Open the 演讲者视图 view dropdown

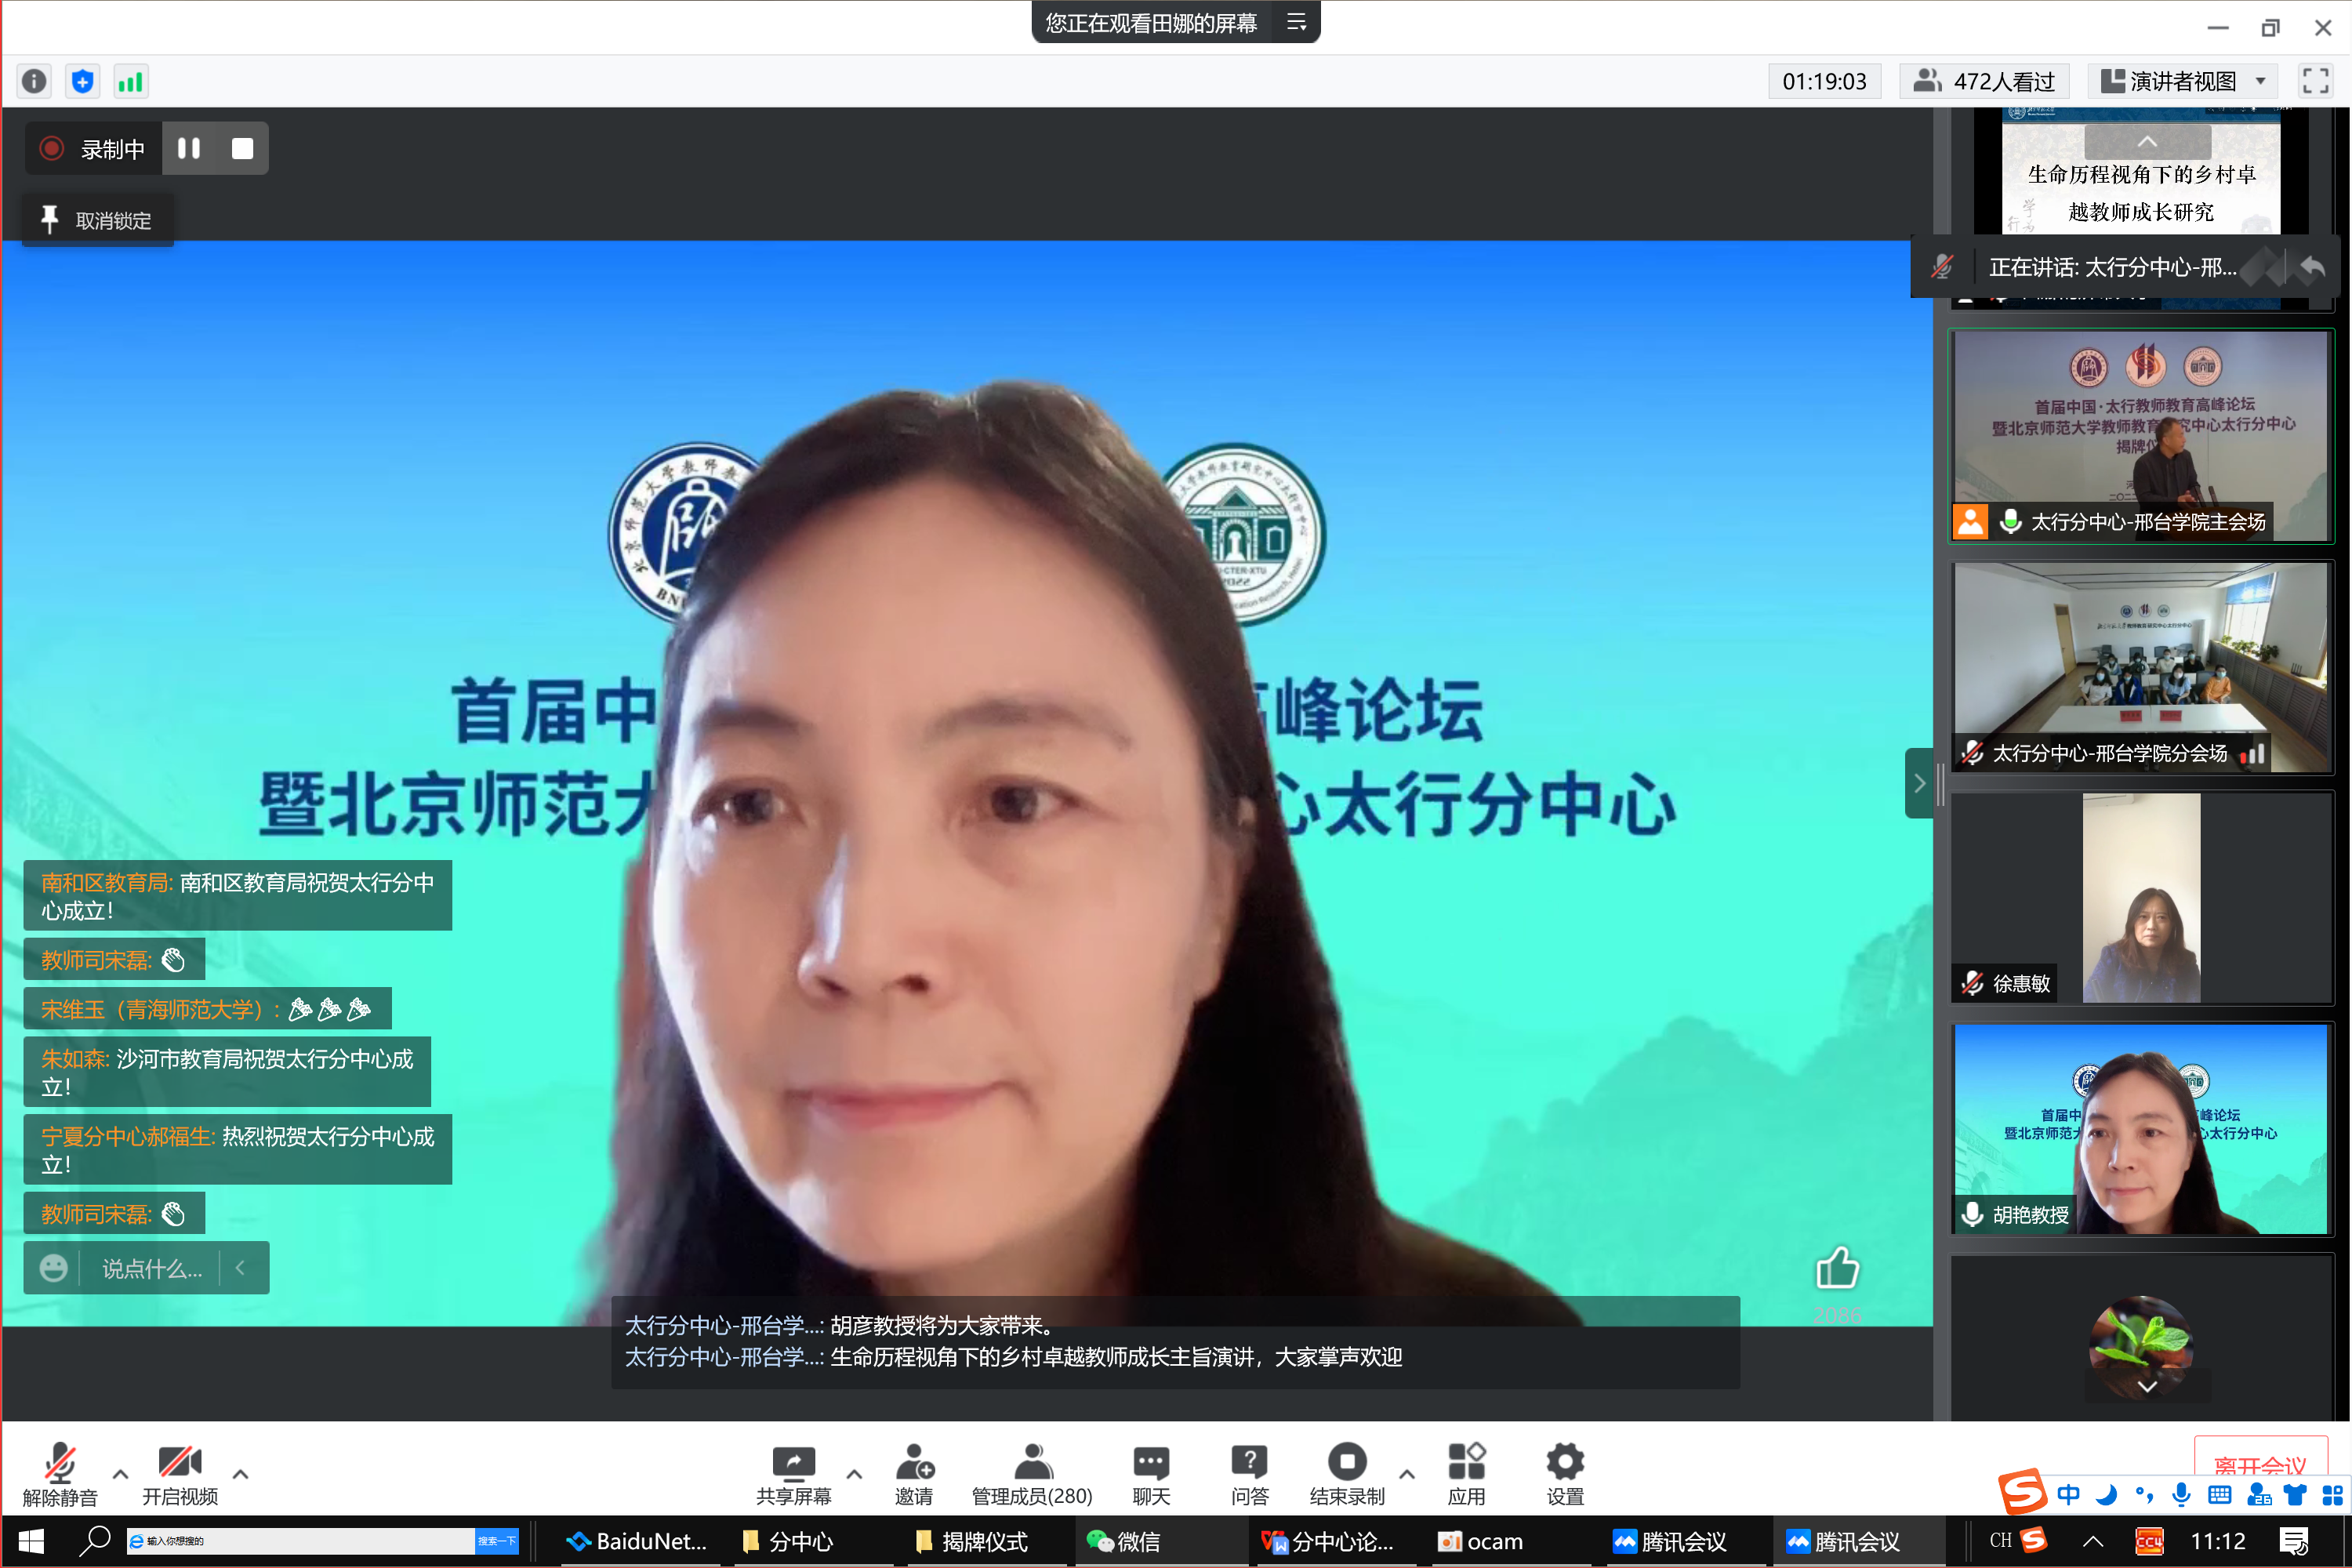(x=2183, y=81)
